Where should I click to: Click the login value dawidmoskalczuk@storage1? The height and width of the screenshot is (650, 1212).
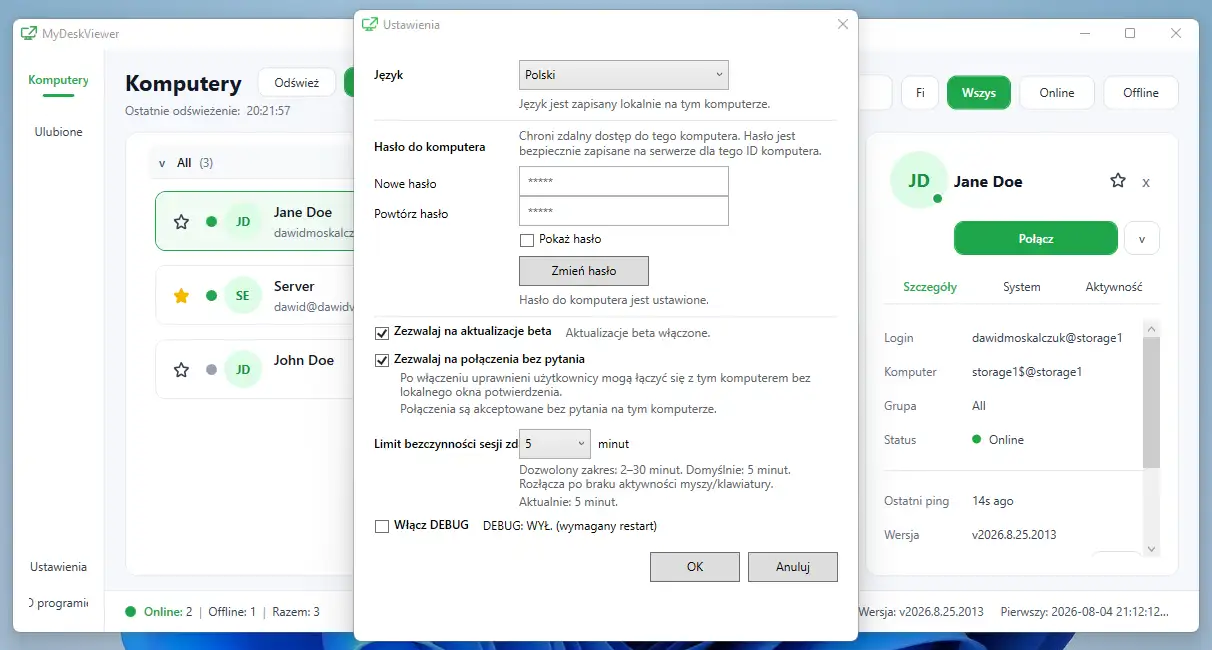[x=1047, y=338]
